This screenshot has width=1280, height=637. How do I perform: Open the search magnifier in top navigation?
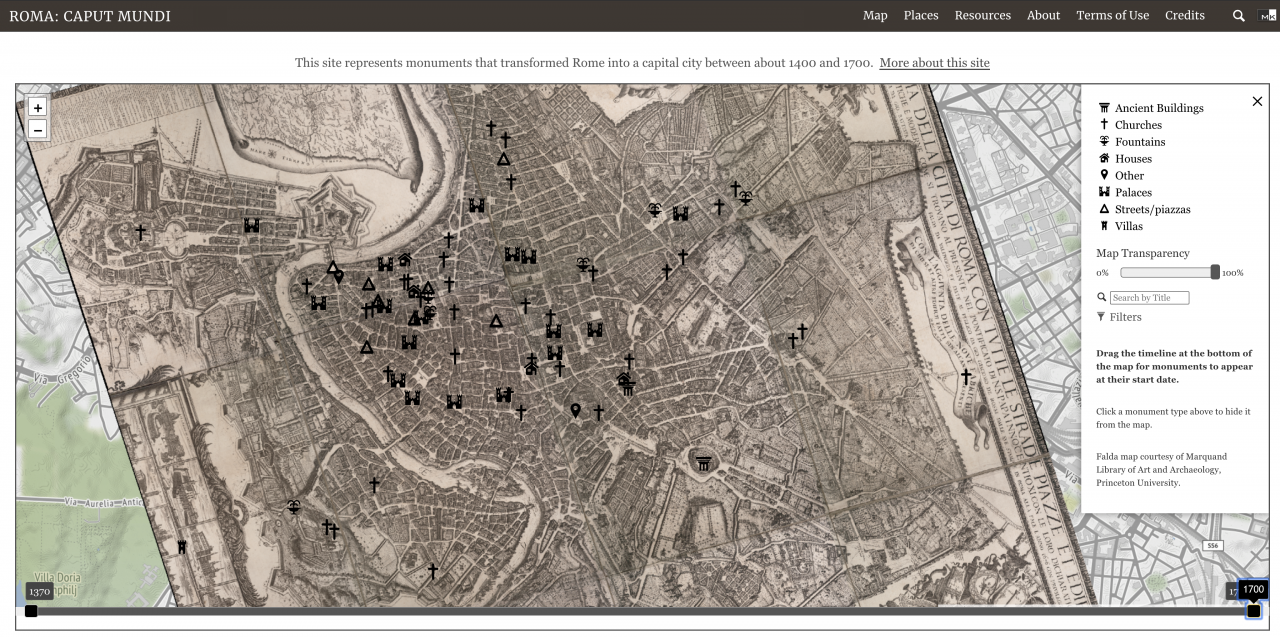[1239, 16]
